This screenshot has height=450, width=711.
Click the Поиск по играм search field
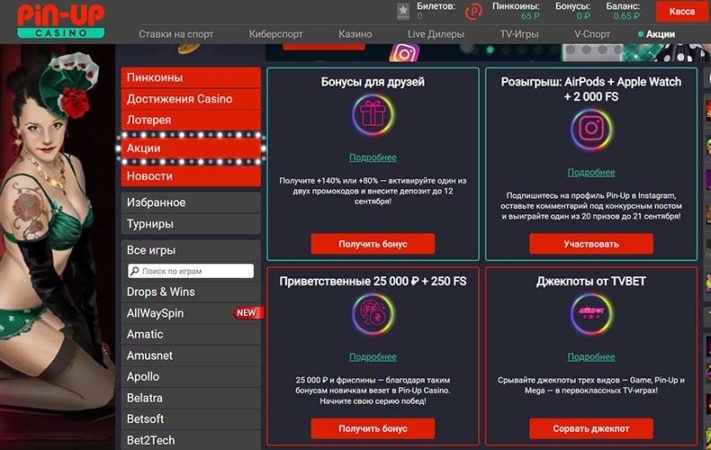[191, 271]
